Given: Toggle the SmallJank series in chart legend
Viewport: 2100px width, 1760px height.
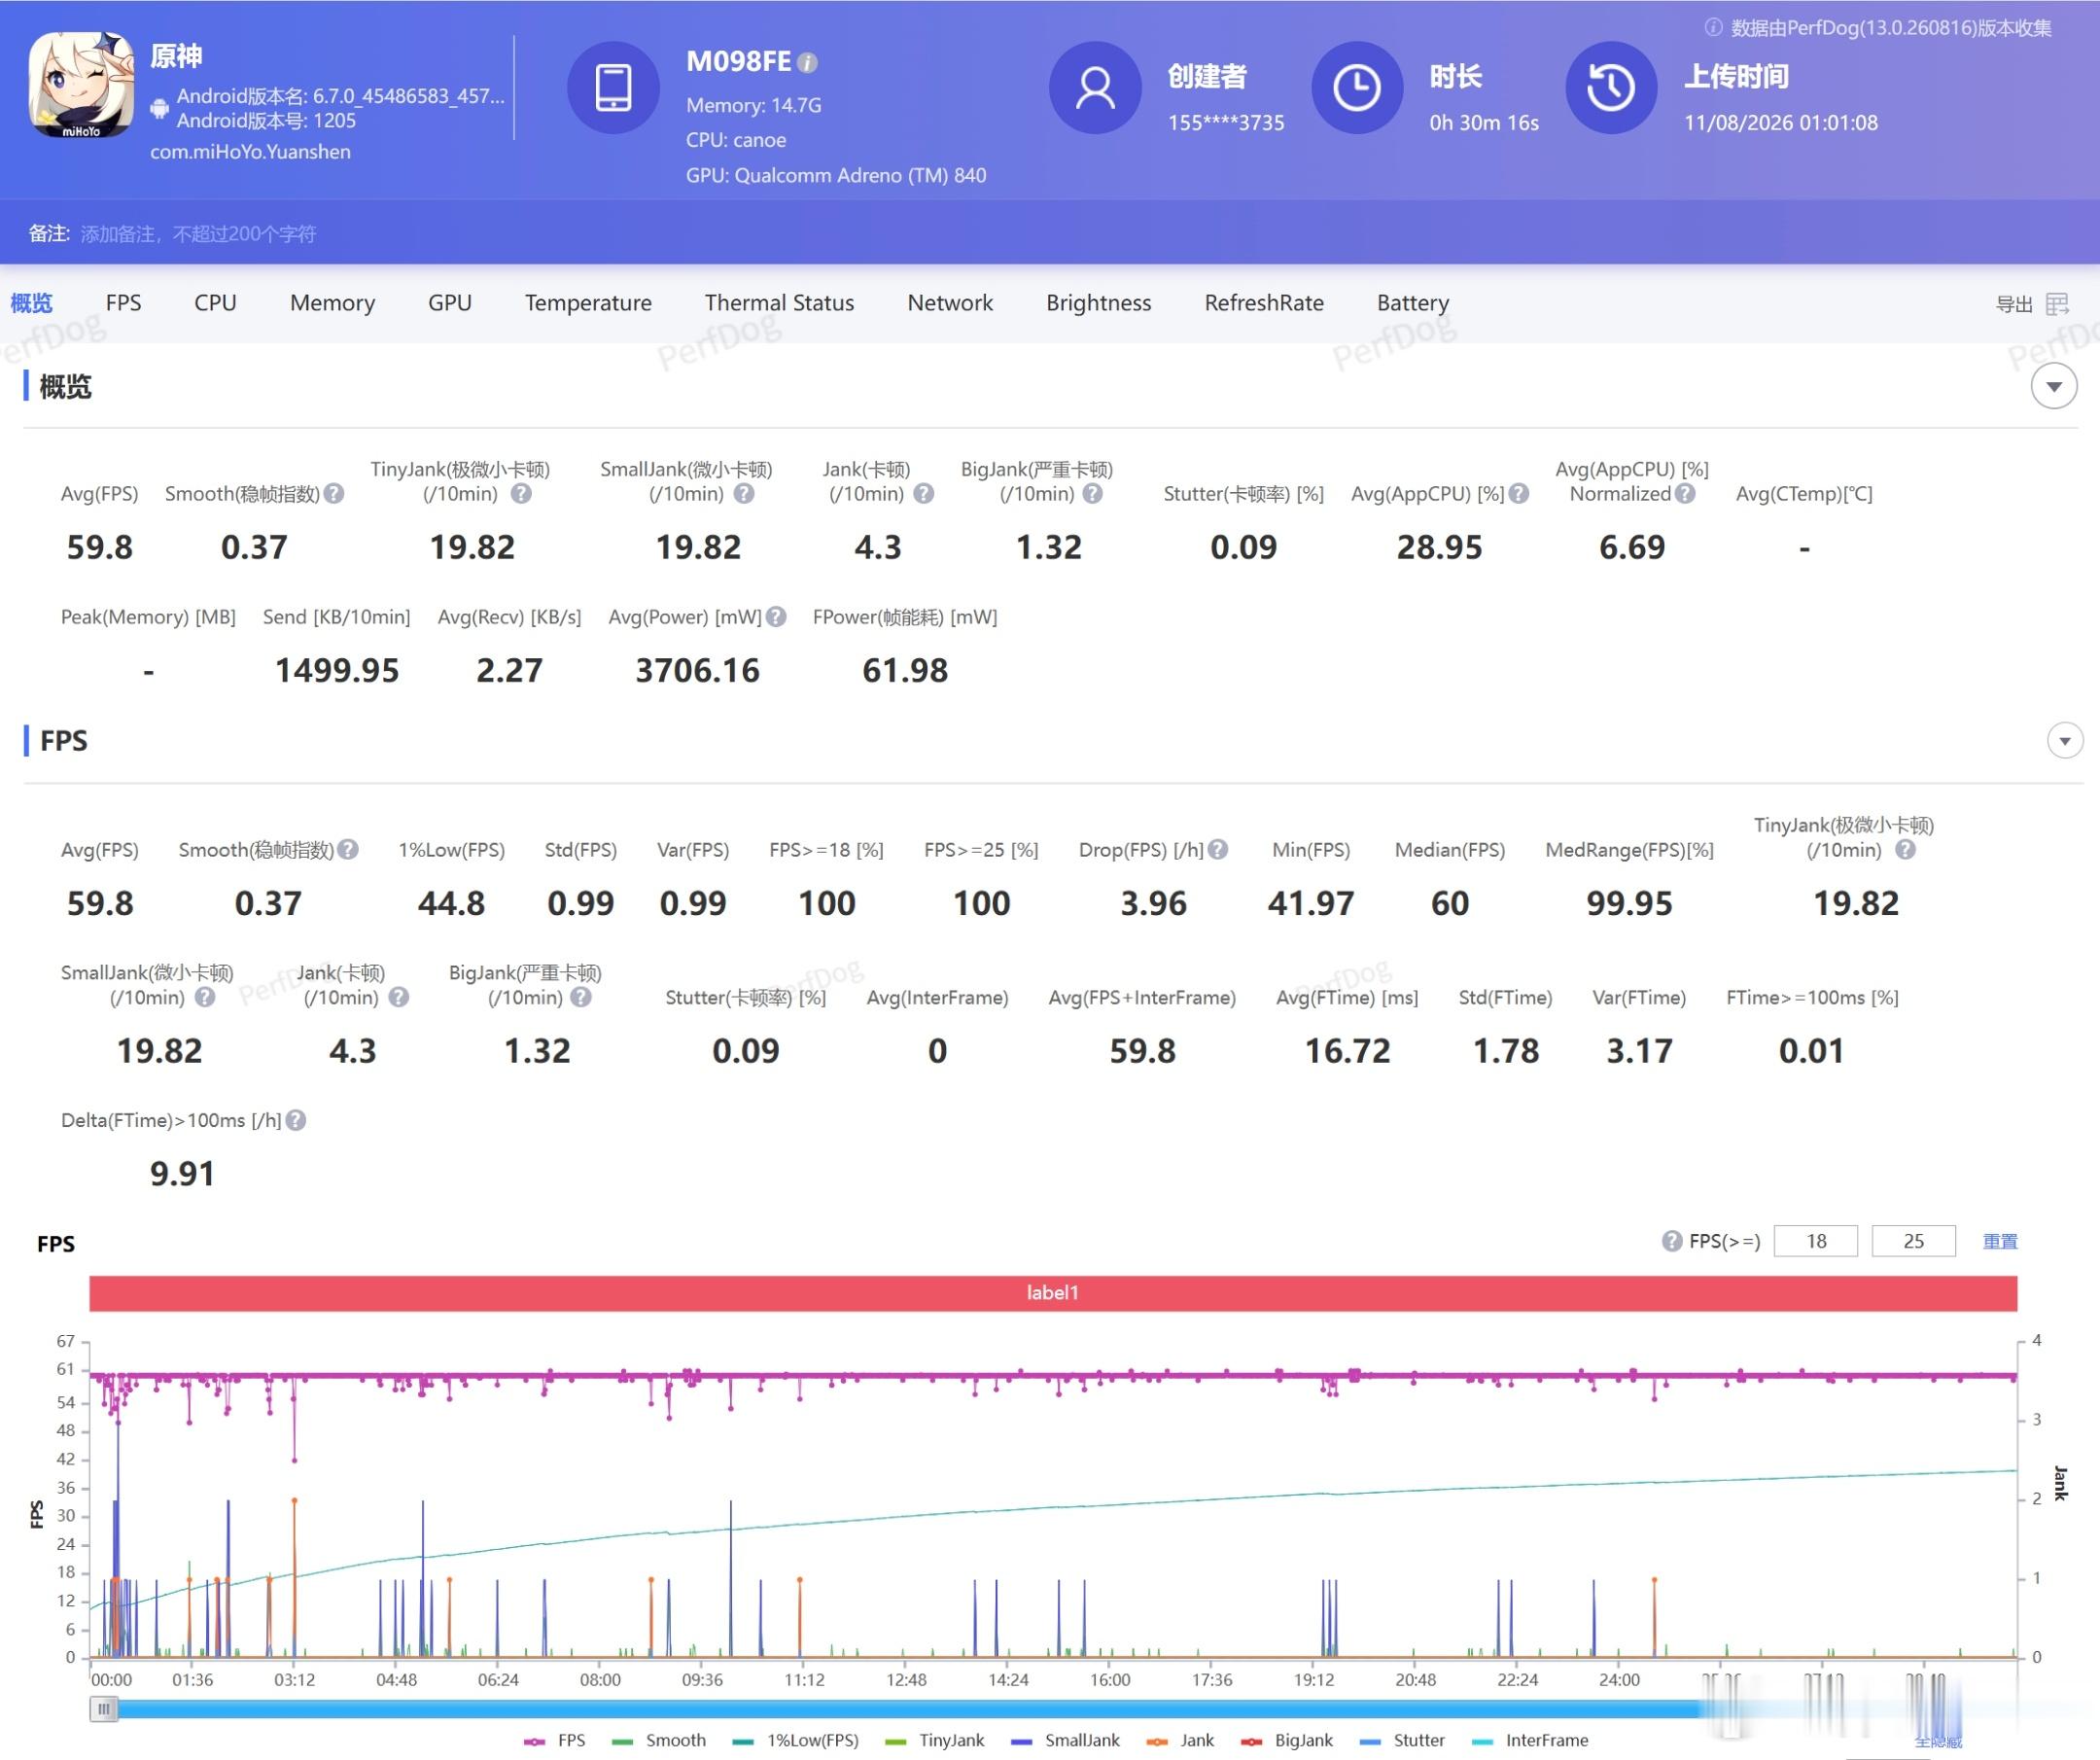Looking at the screenshot, I should point(1066,1741).
